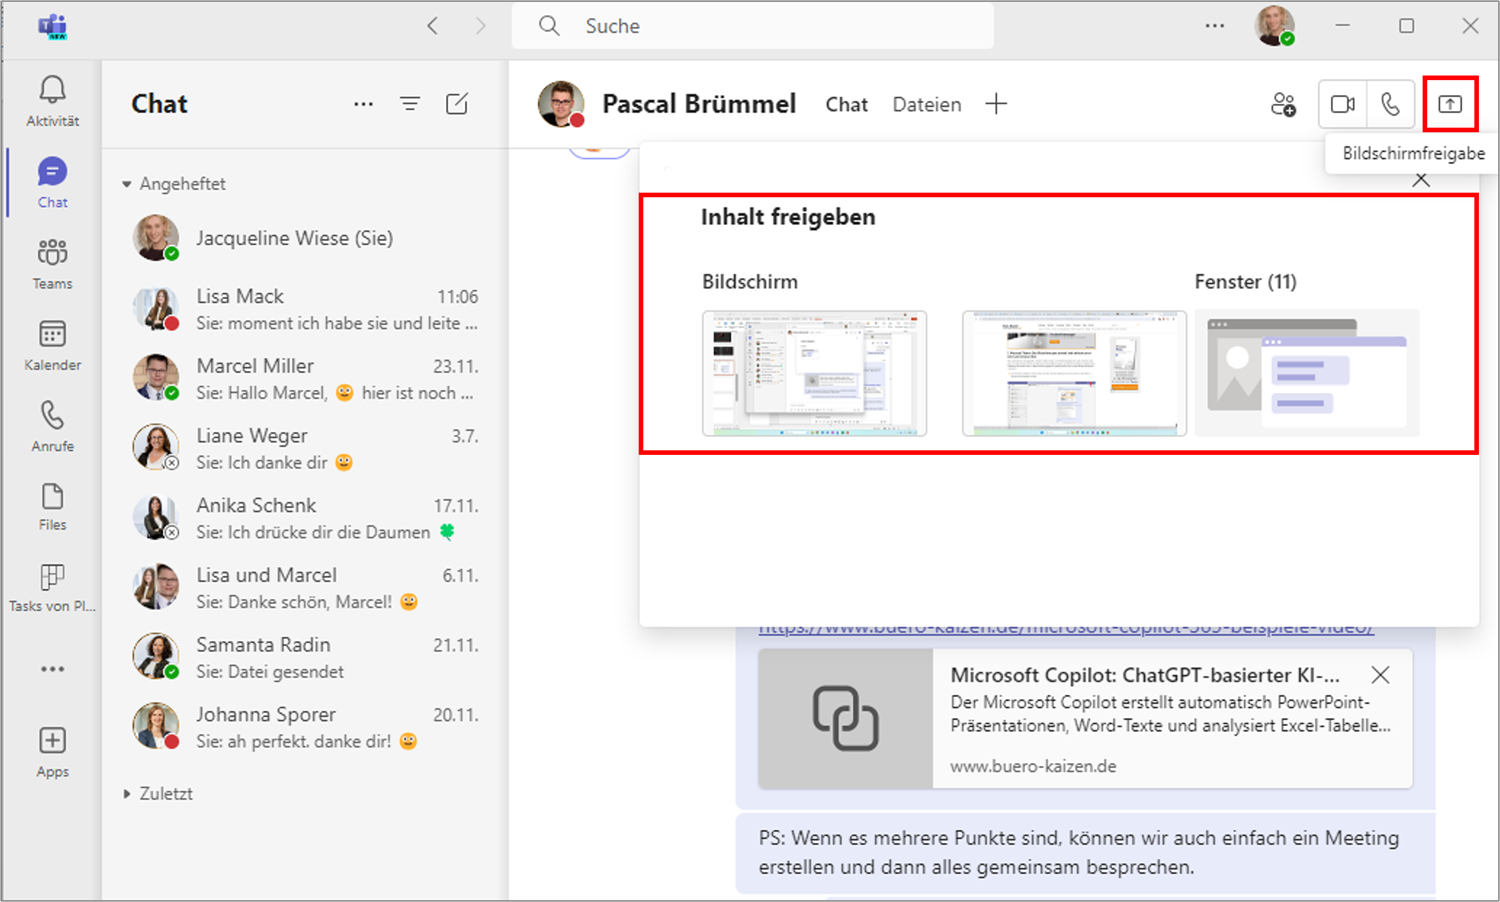Add people to the chat
The image size is (1500, 902).
(x=1283, y=104)
